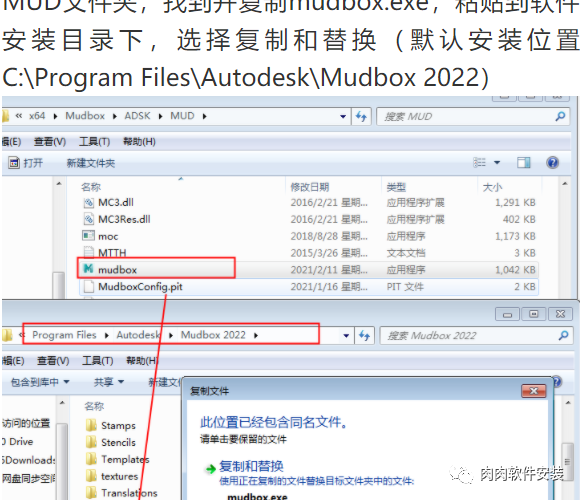
Task: Open 共享 dropdown in Mudbox 2022 window
Action: click(109, 382)
